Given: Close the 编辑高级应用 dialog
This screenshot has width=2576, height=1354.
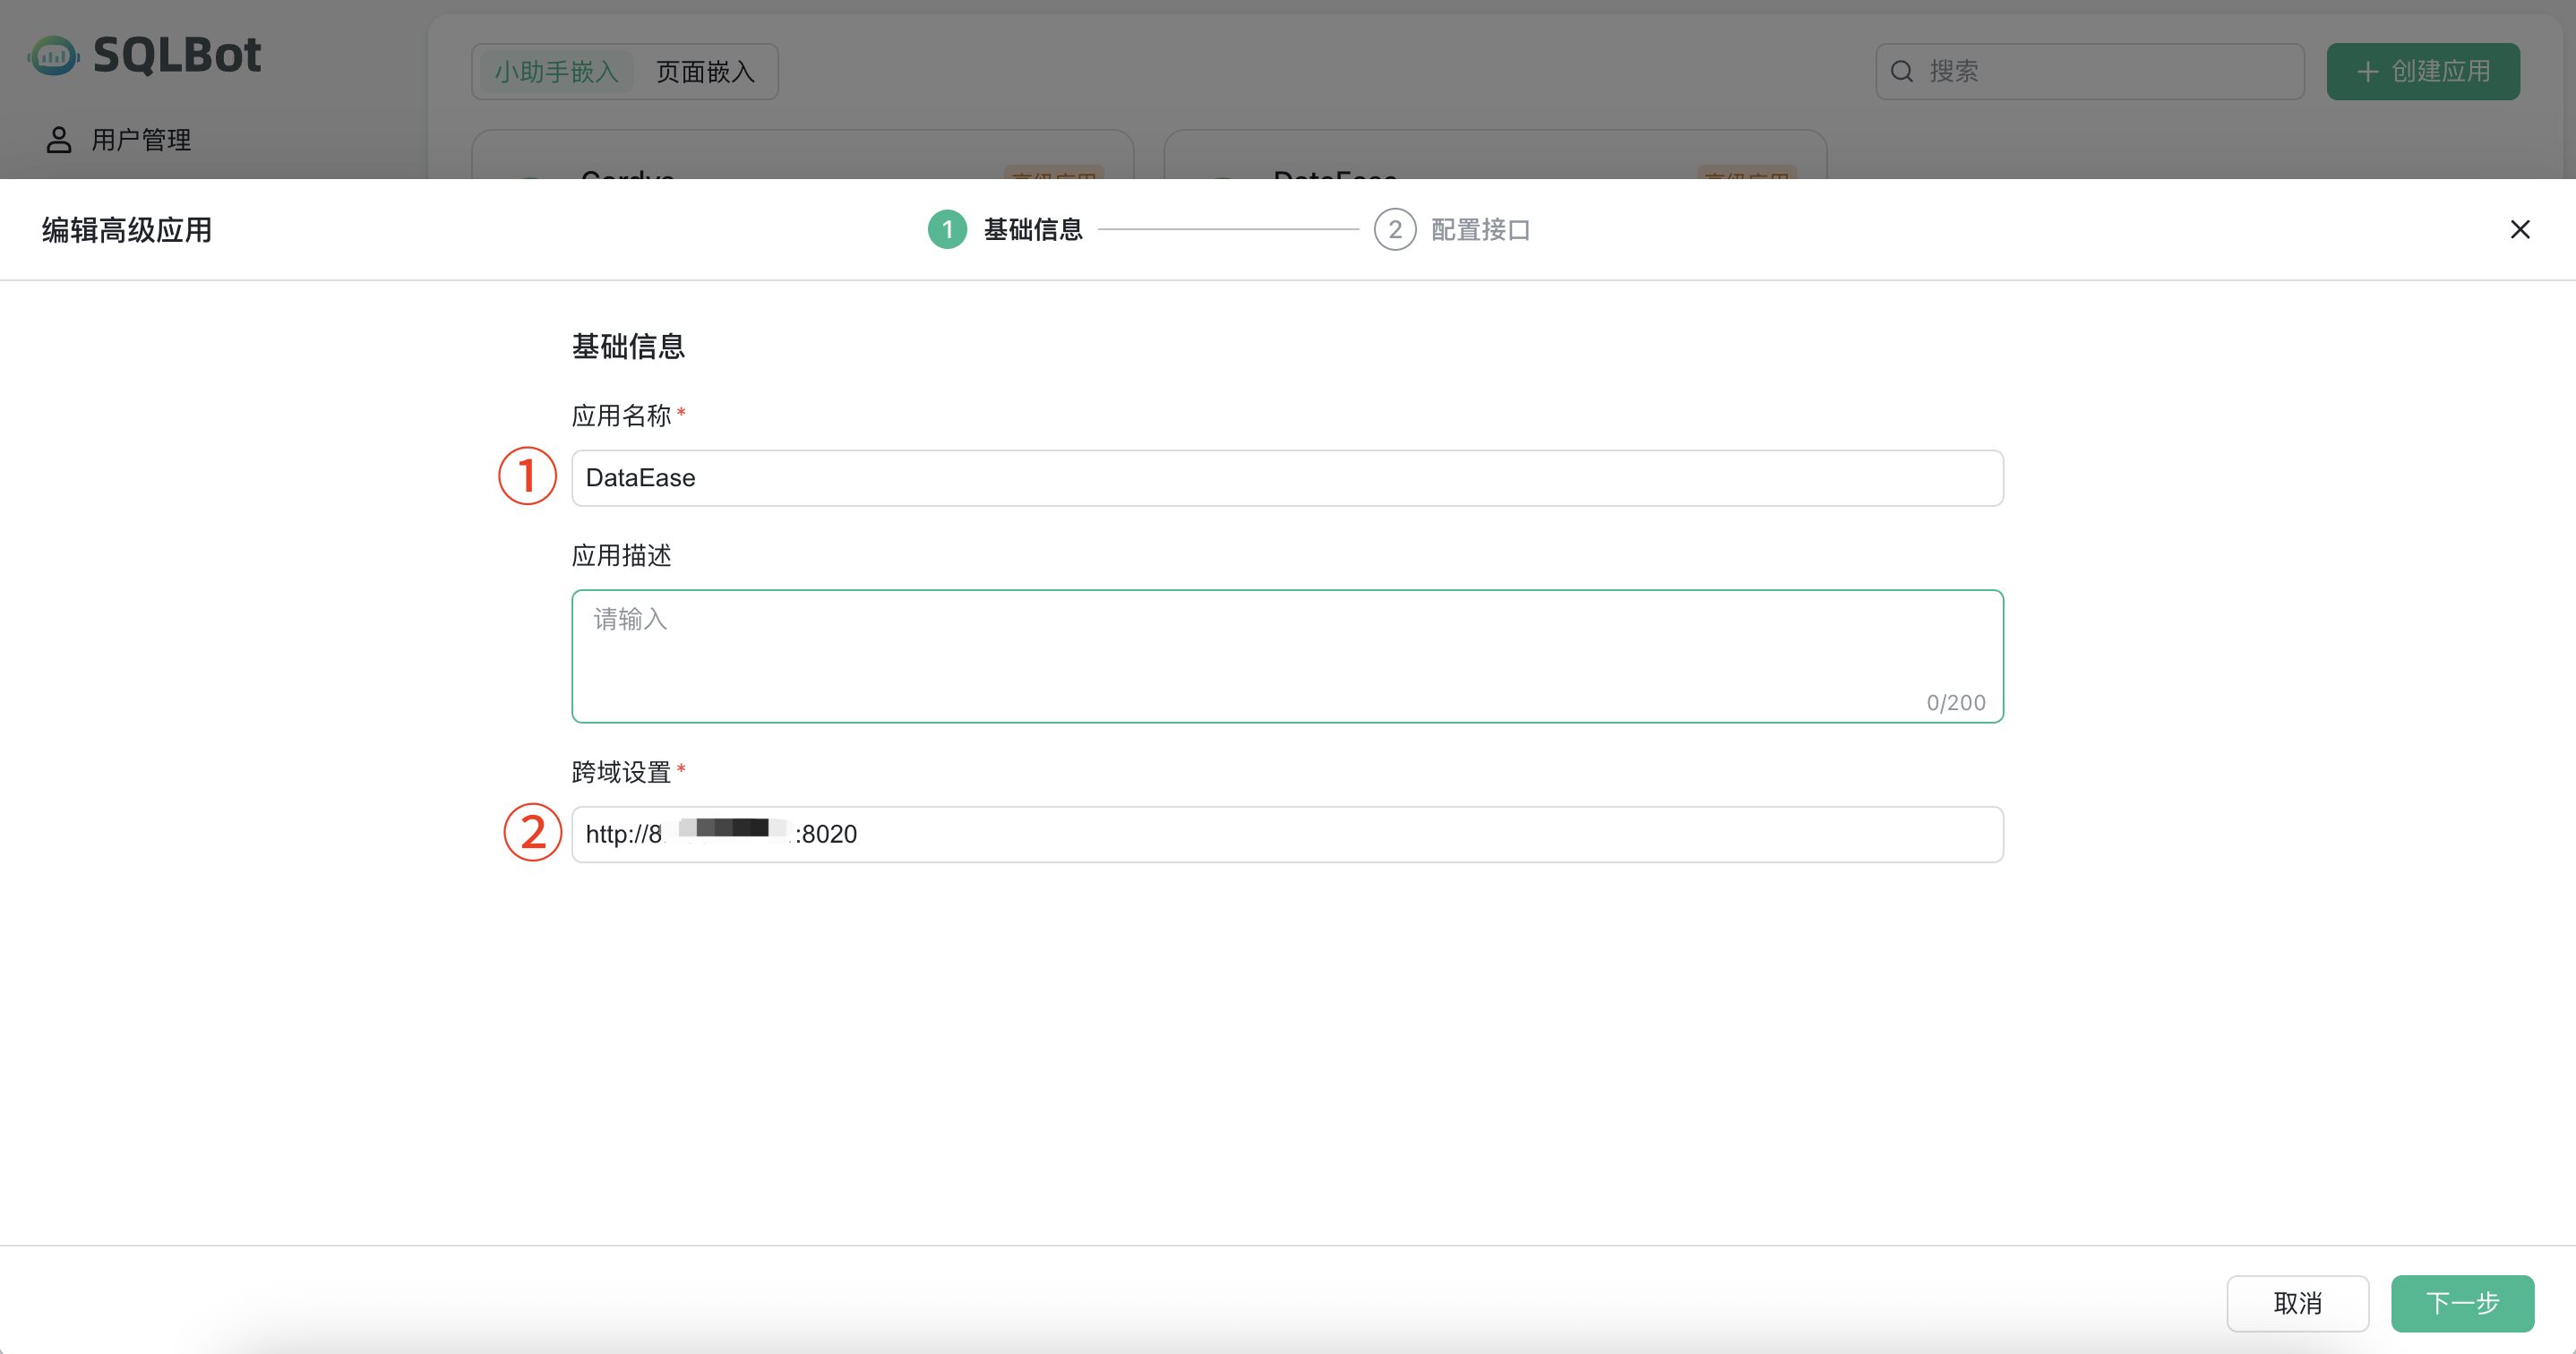Looking at the screenshot, I should pos(2521,229).
